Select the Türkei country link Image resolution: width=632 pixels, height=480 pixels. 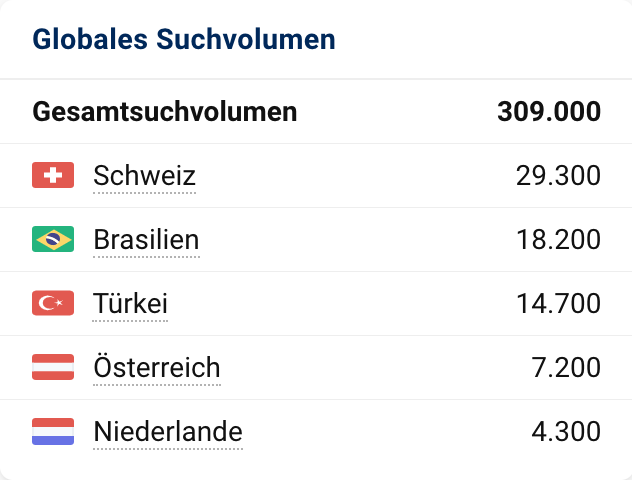[x=130, y=305]
